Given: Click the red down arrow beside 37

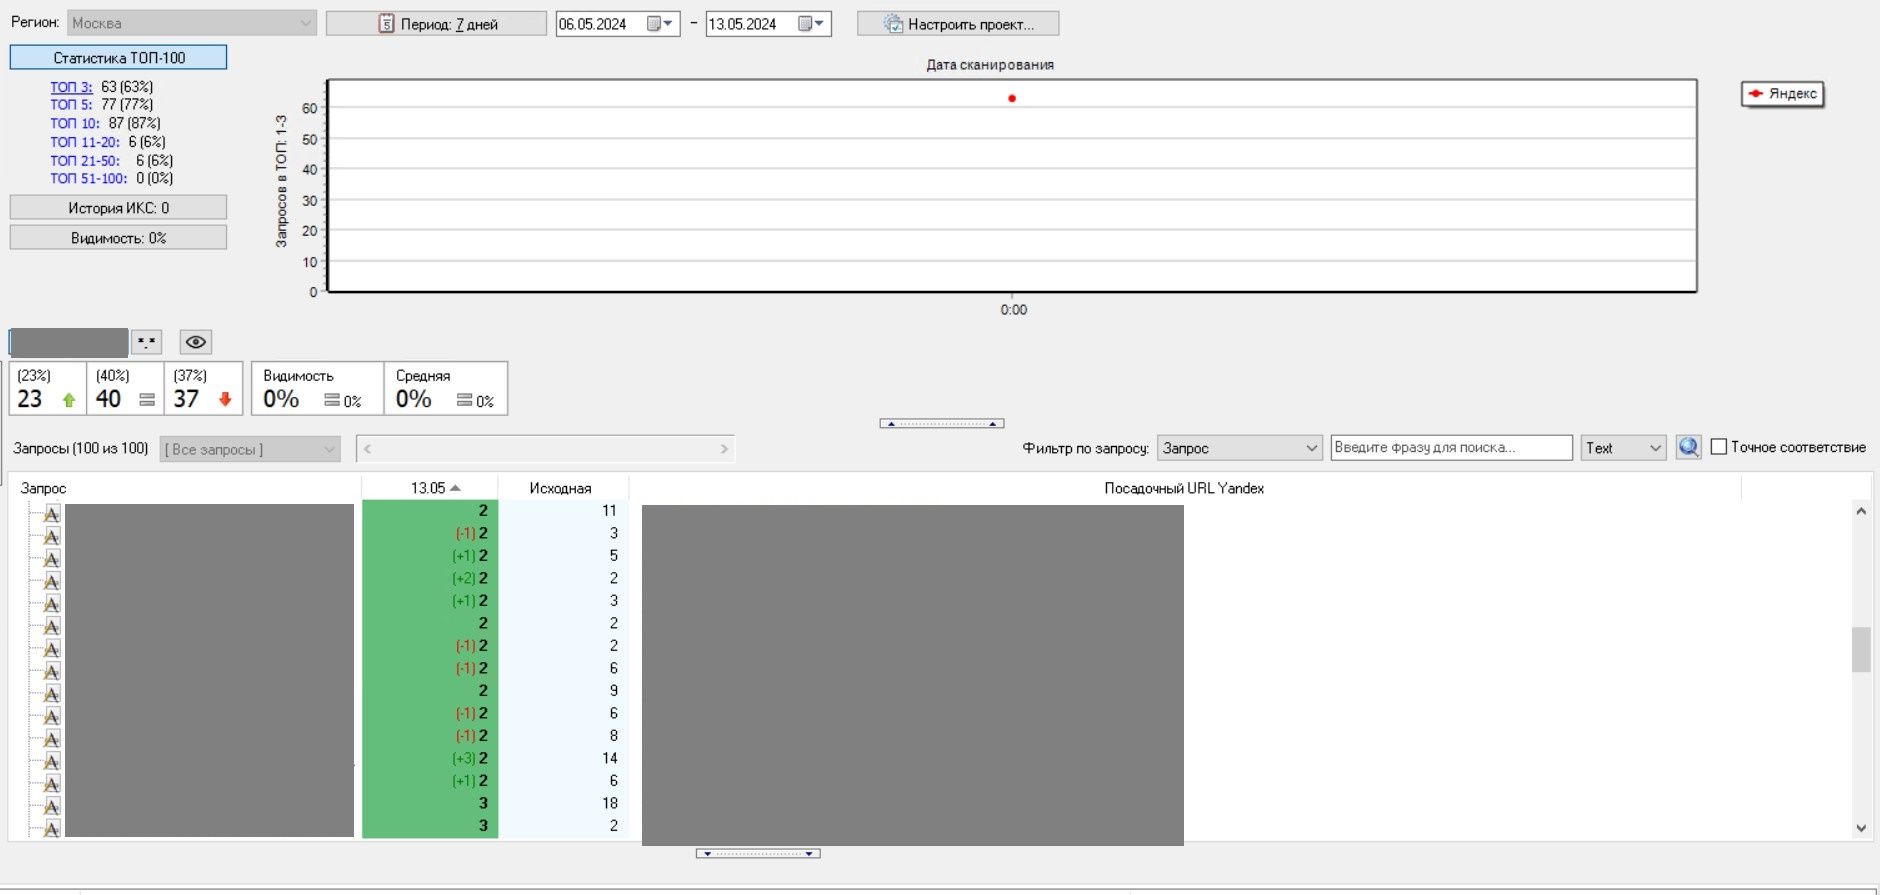Looking at the screenshot, I should coord(225,399).
